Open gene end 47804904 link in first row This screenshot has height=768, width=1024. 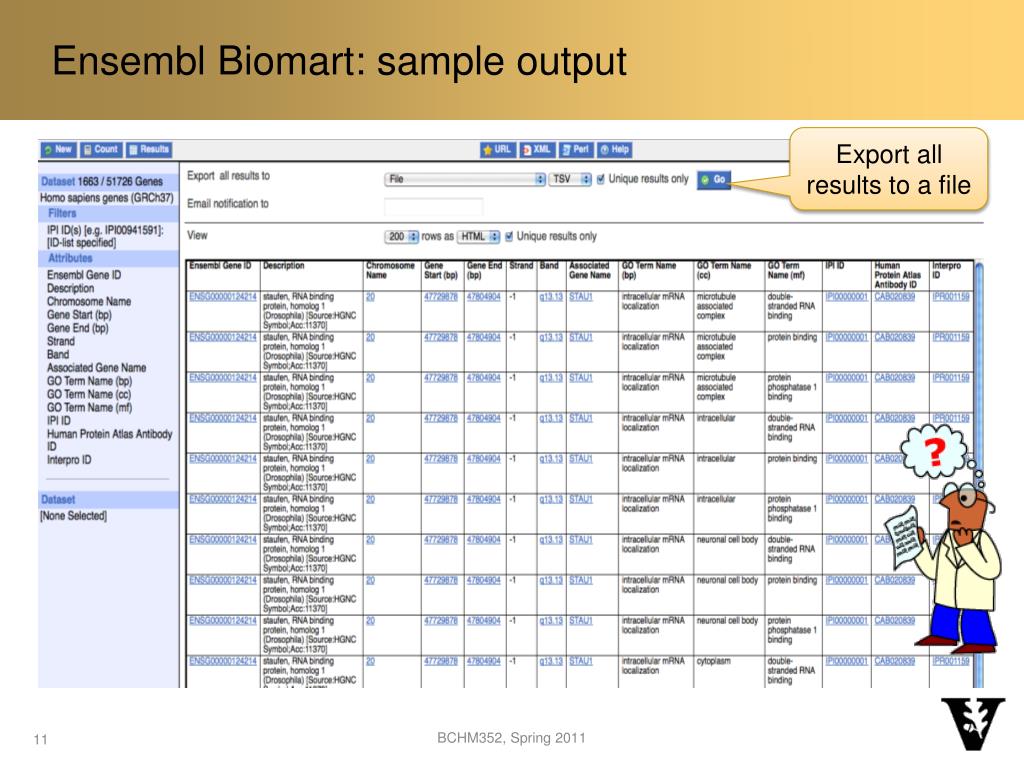click(484, 297)
